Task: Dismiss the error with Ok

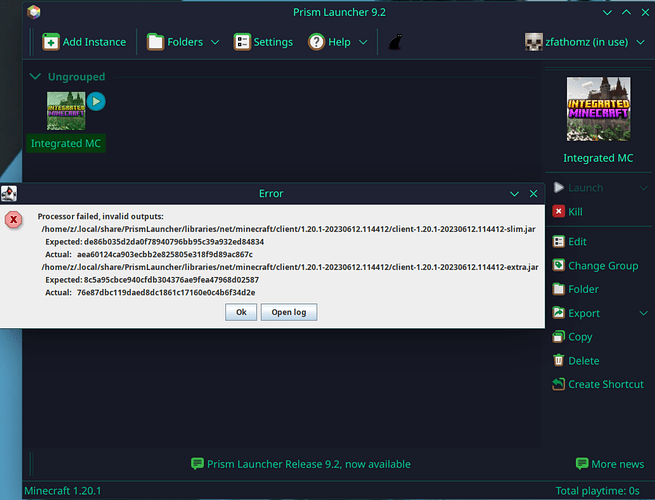Action: pyautogui.click(x=241, y=312)
